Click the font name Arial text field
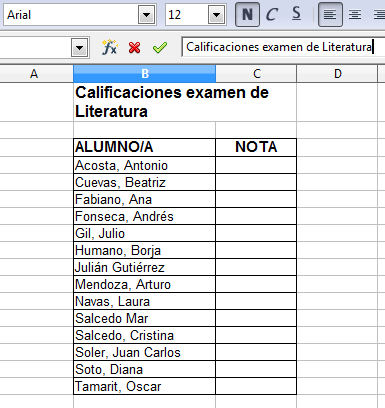 tap(71, 15)
